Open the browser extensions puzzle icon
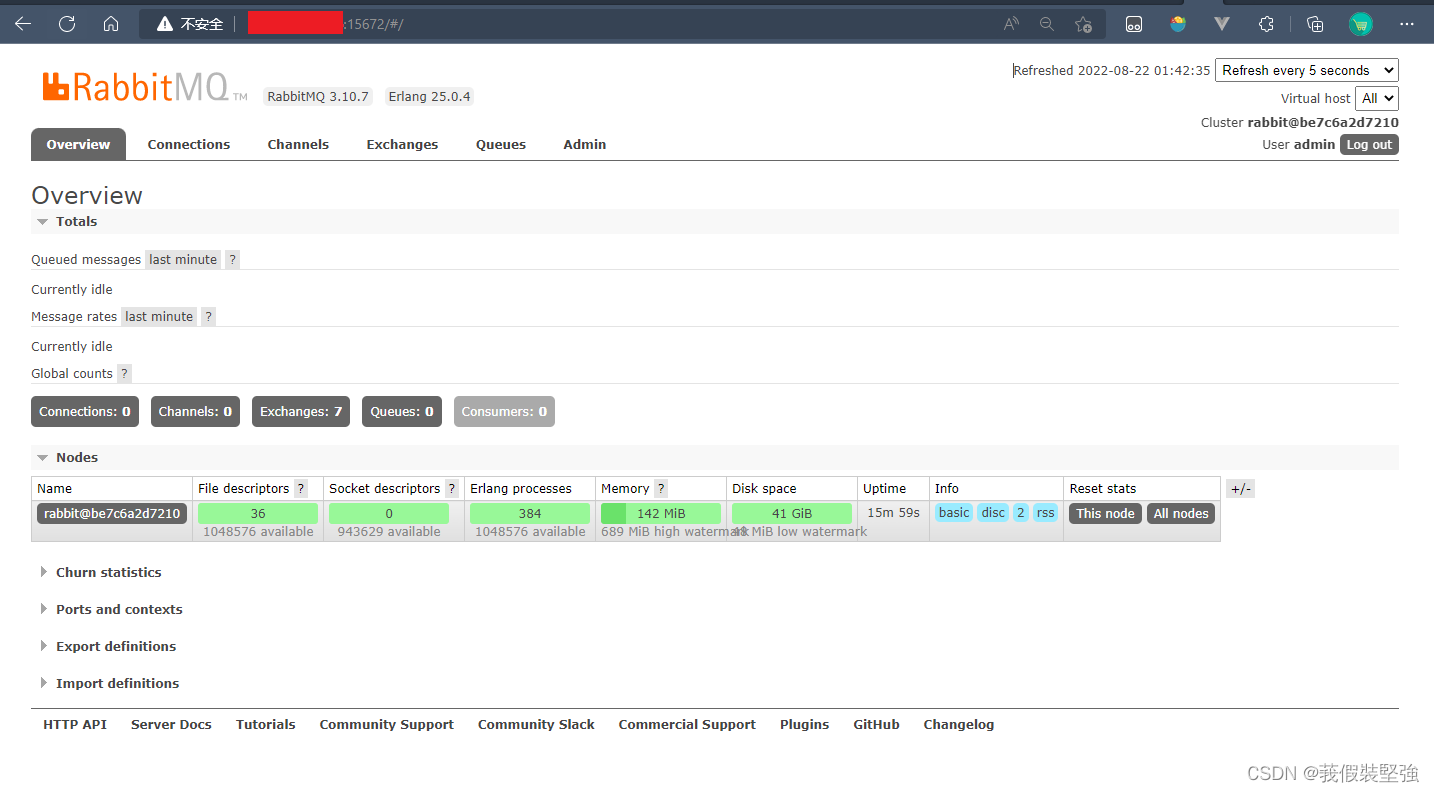Screen dimensions: 1434x792 [1266, 24]
